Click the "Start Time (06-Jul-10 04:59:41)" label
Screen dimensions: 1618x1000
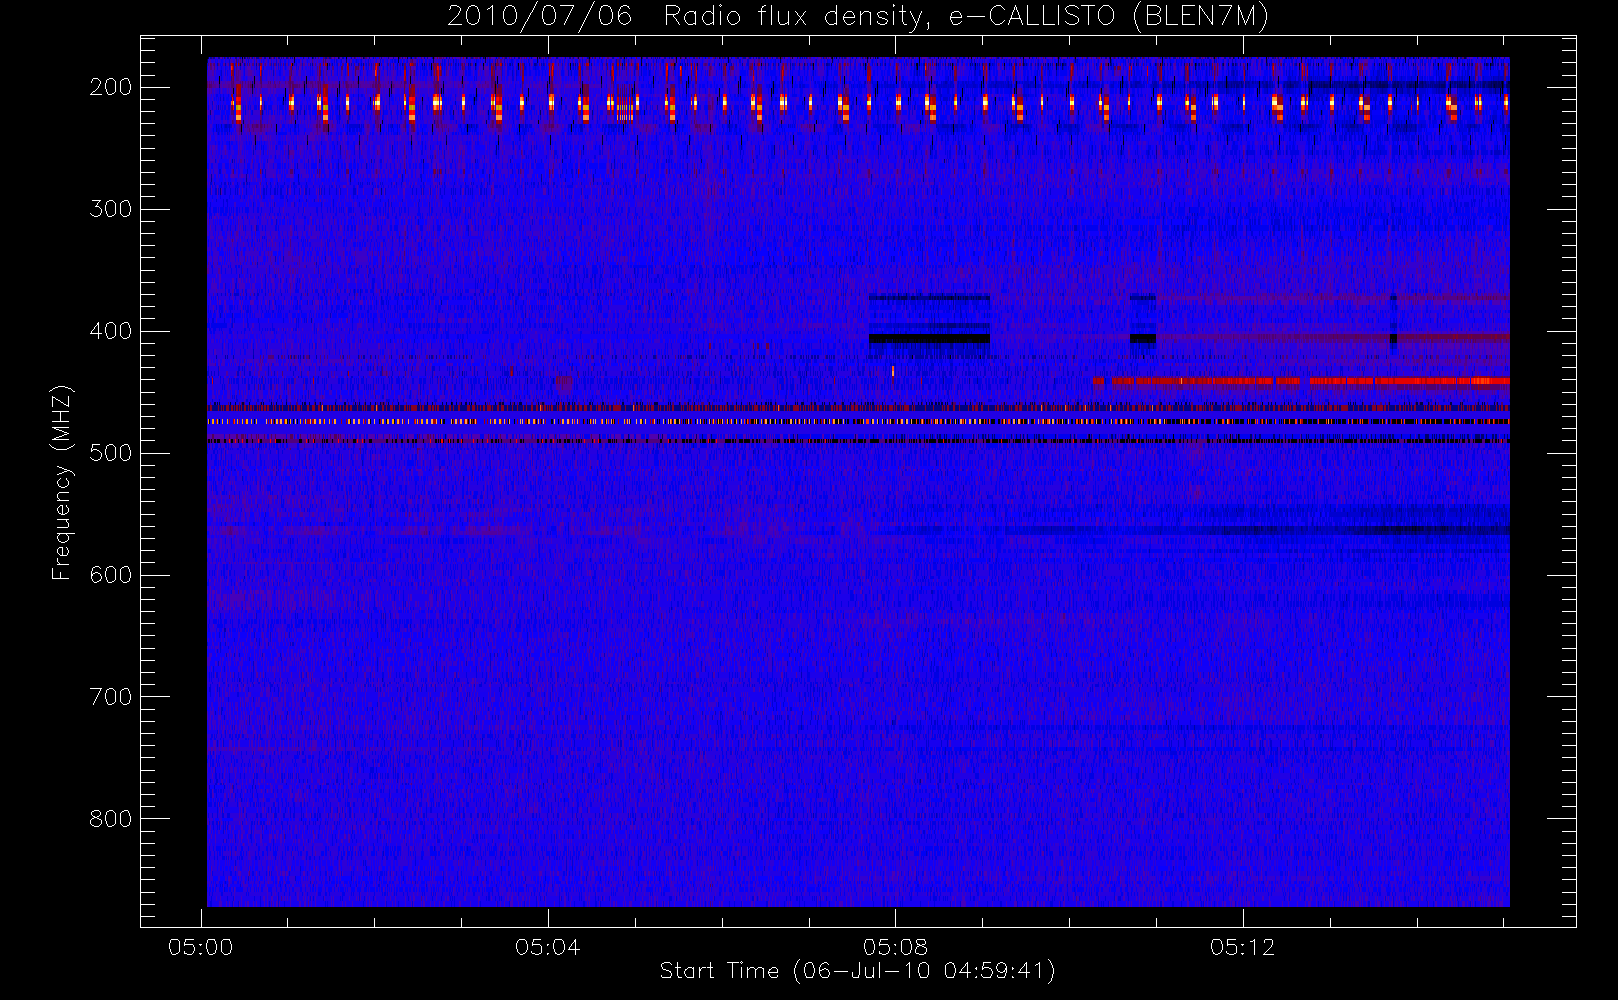(x=858, y=971)
